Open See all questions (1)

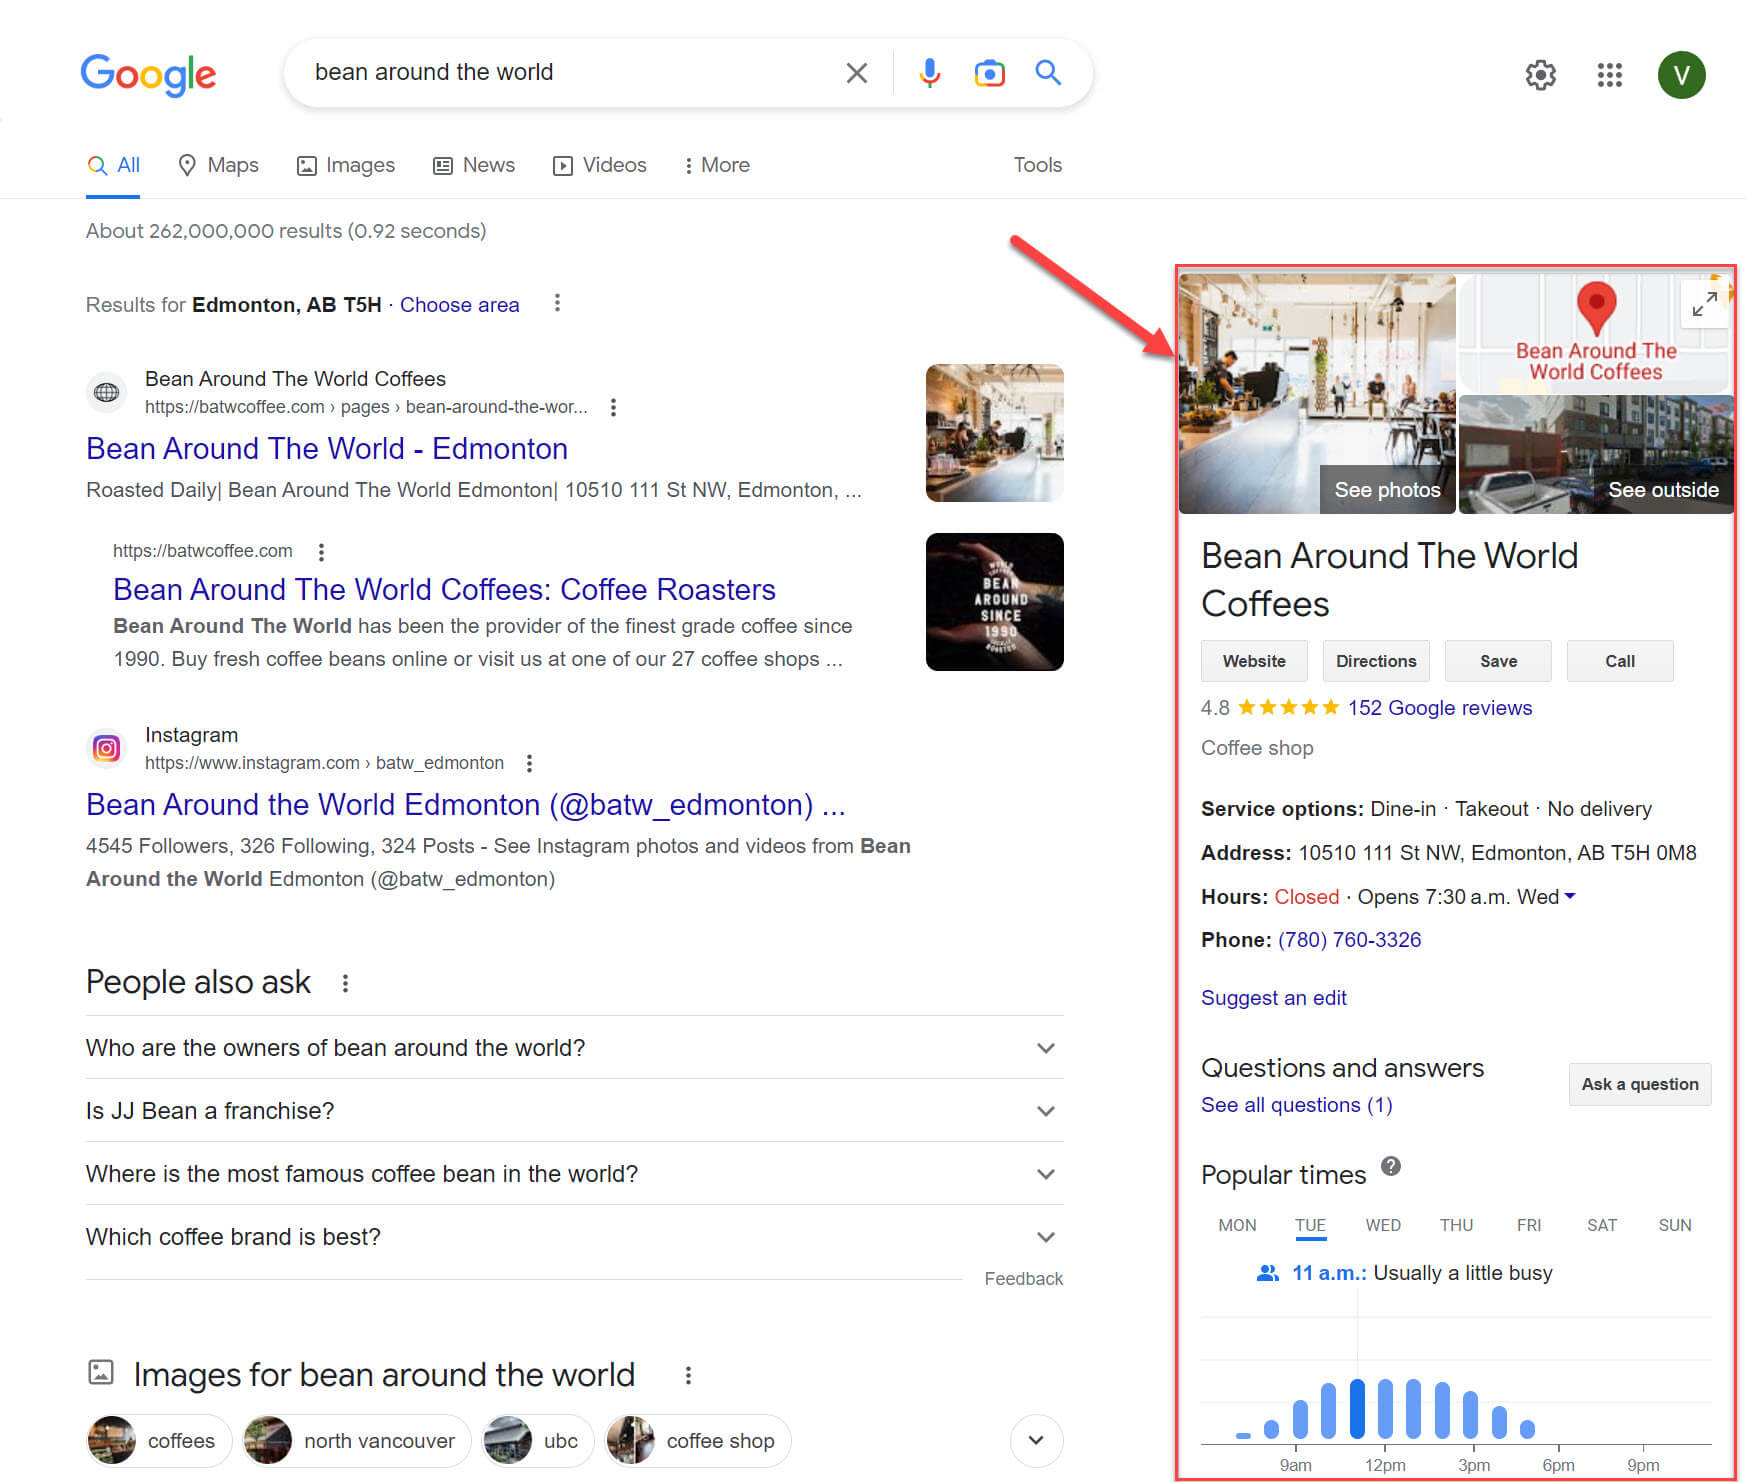1296,1105
